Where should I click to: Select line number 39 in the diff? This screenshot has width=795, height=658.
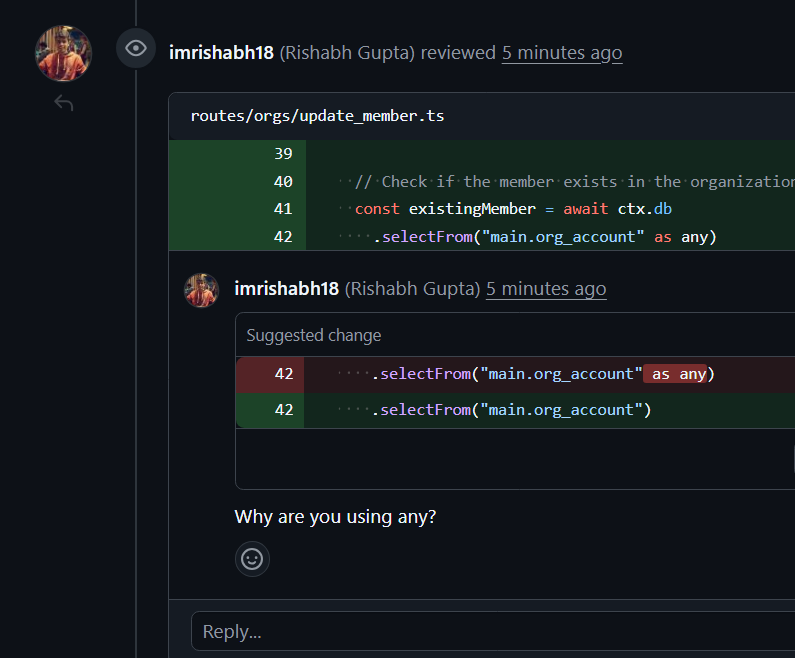[x=283, y=154]
